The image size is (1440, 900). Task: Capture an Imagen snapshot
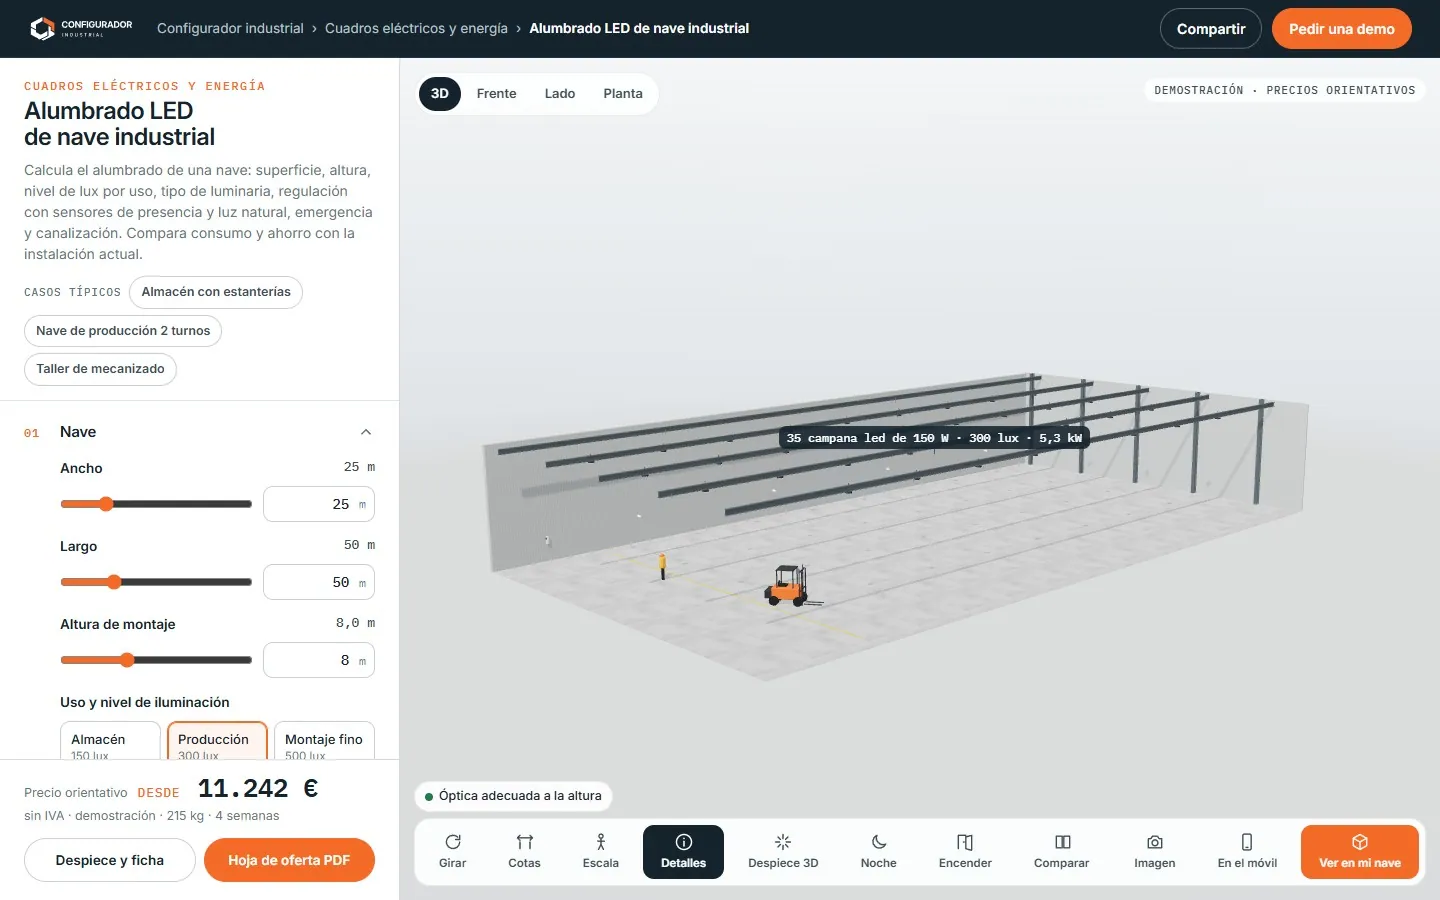tap(1155, 852)
